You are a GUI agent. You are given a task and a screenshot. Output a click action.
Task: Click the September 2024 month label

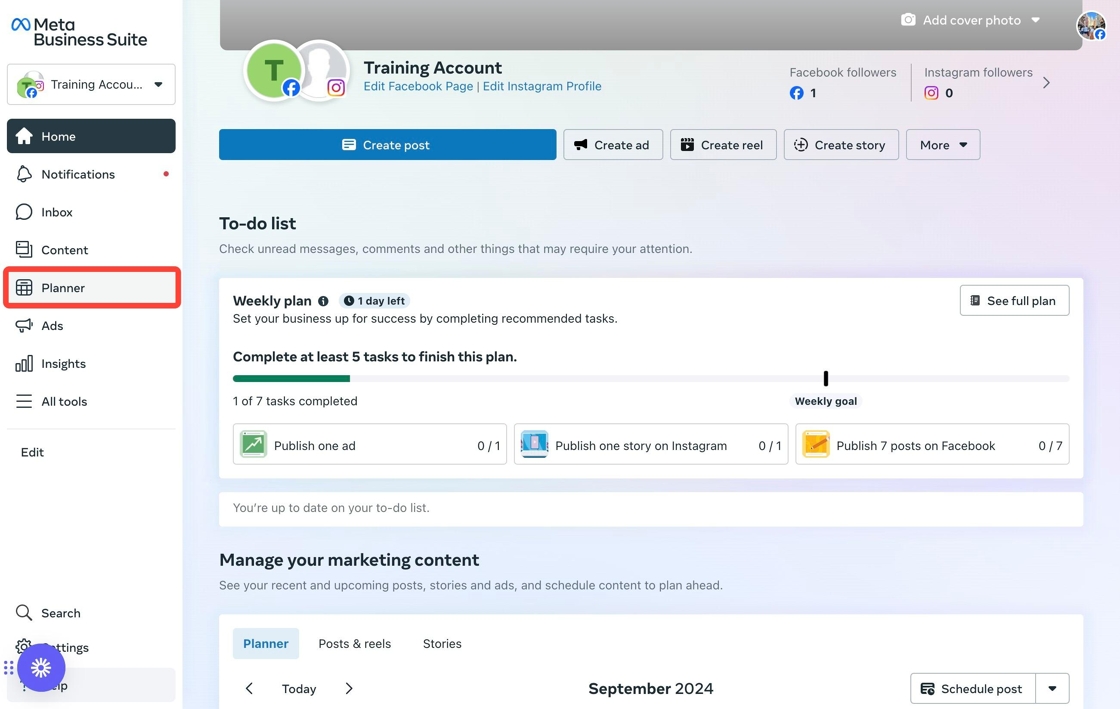[x=651, y=688]
